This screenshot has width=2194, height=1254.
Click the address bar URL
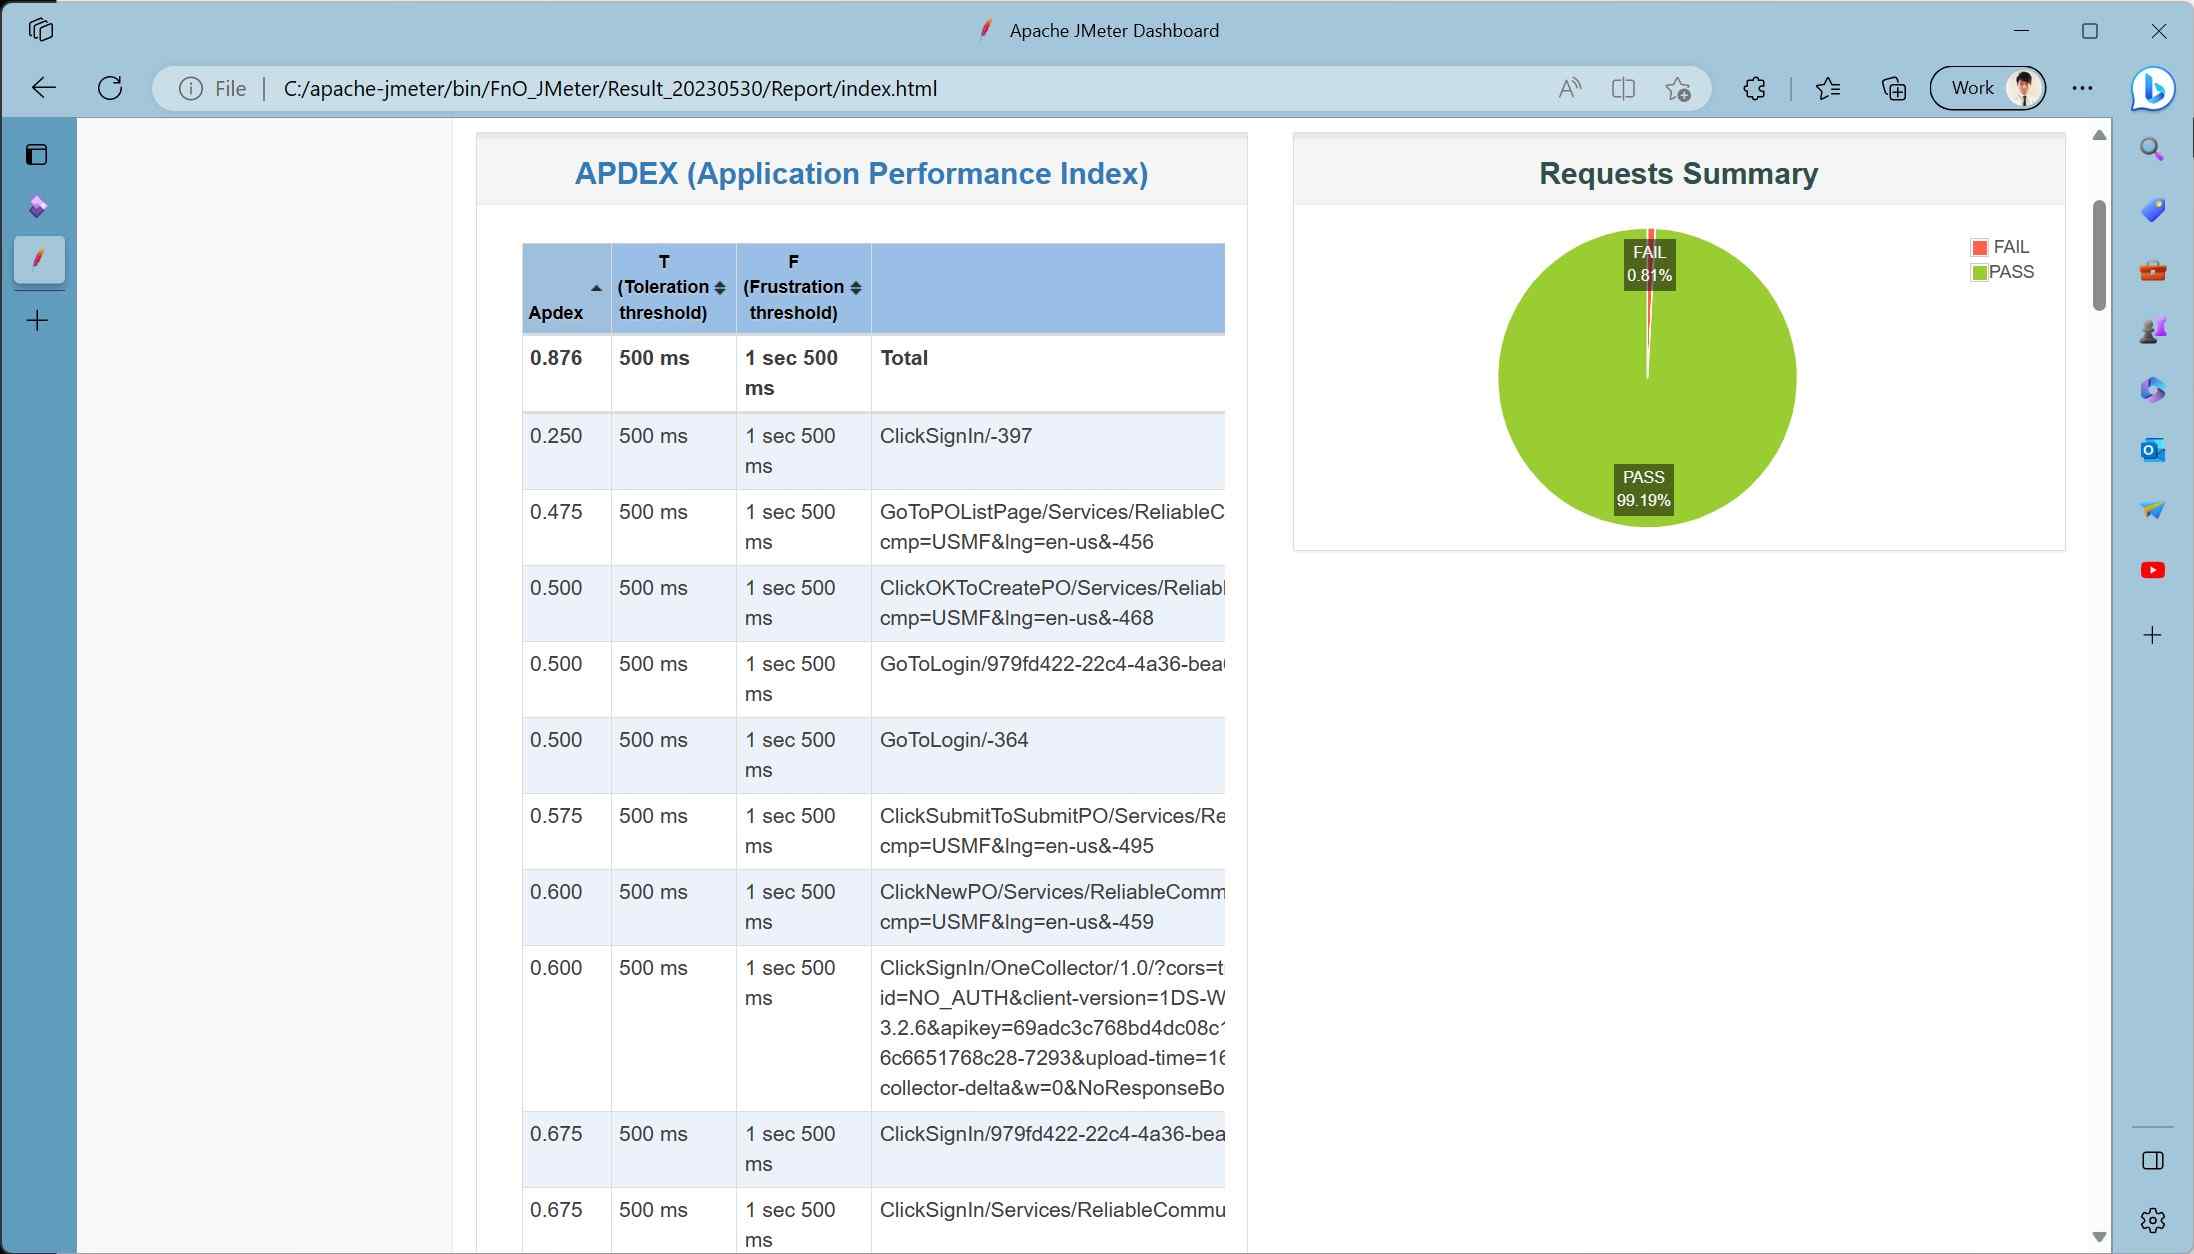click(x=610, y=89)
